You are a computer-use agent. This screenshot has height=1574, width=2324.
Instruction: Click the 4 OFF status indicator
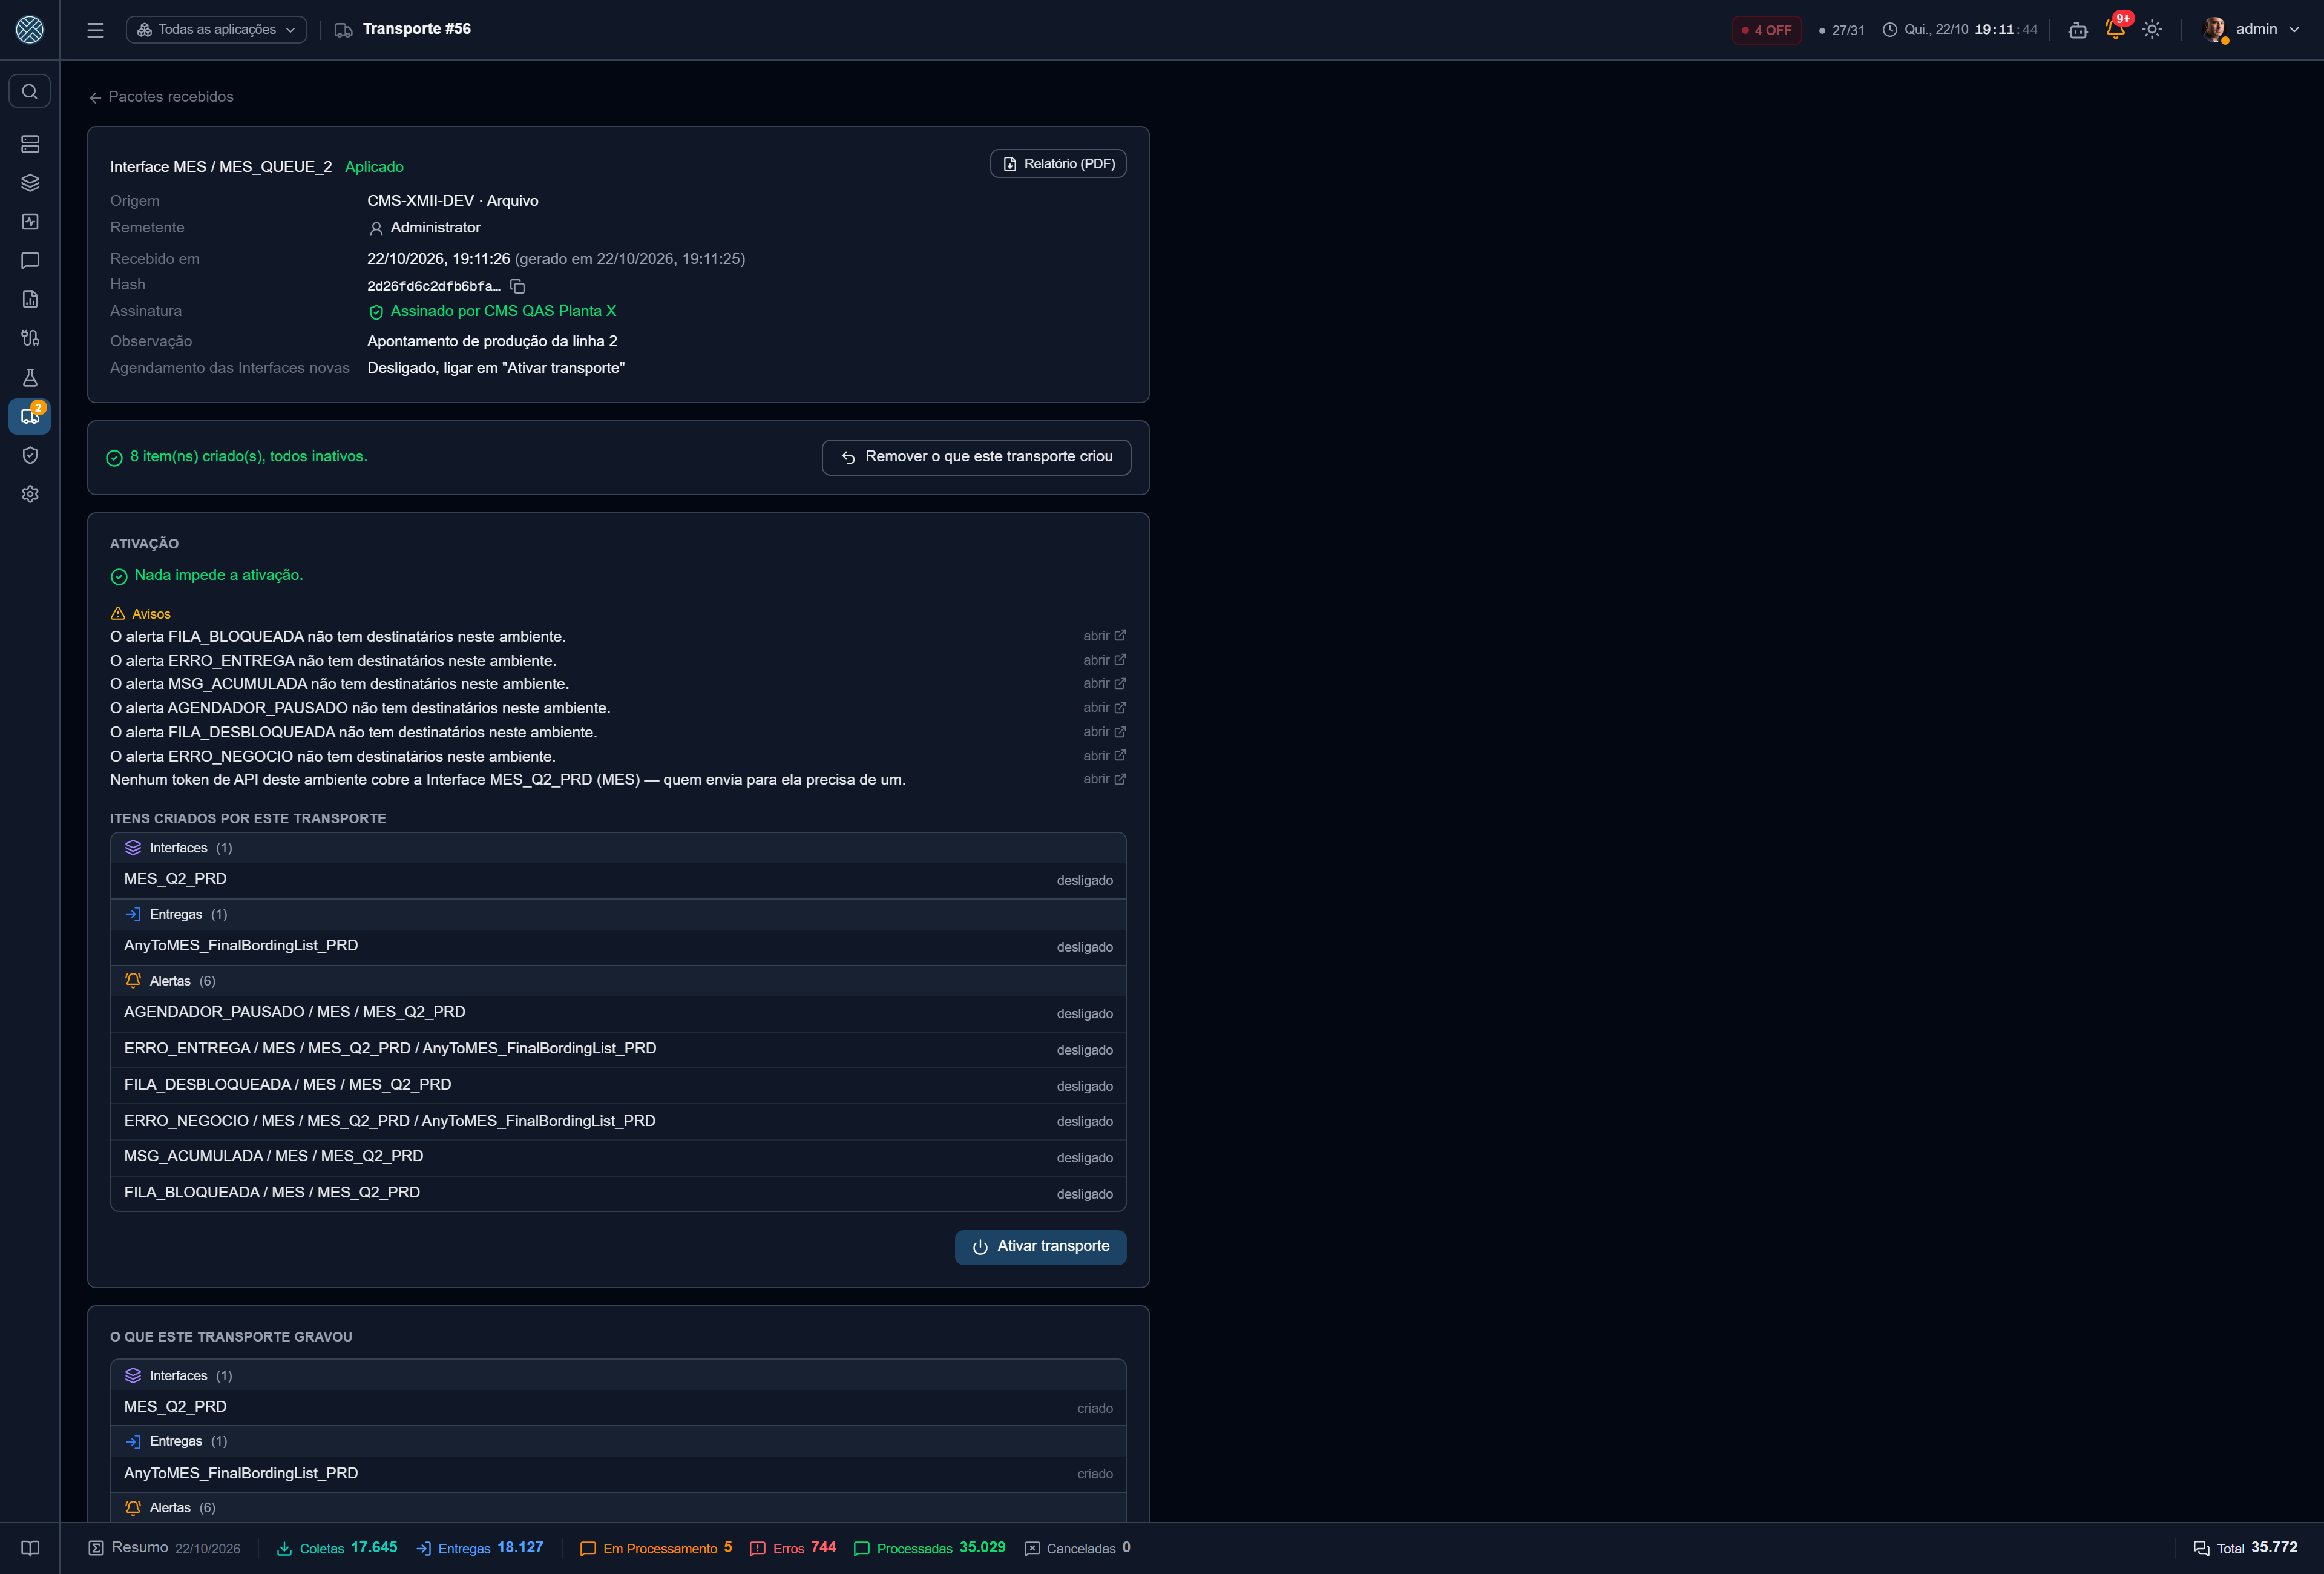(x=1766, y=30)
